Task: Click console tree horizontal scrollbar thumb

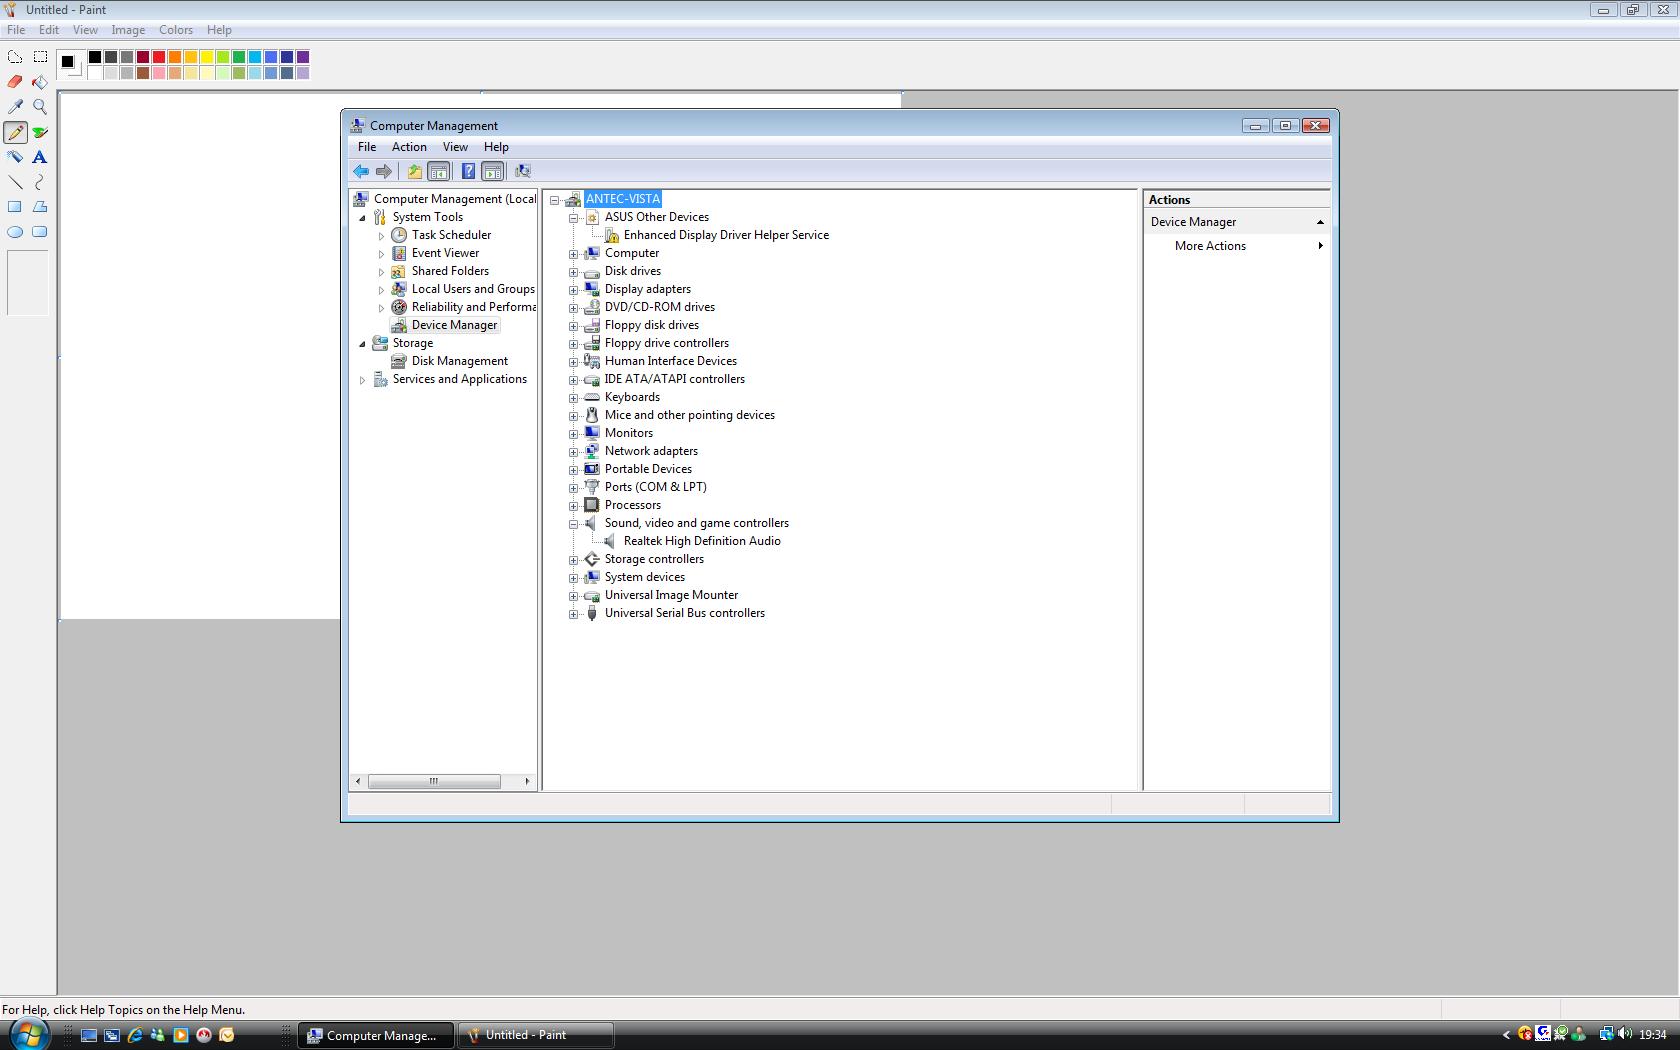Action: point(434,781)
